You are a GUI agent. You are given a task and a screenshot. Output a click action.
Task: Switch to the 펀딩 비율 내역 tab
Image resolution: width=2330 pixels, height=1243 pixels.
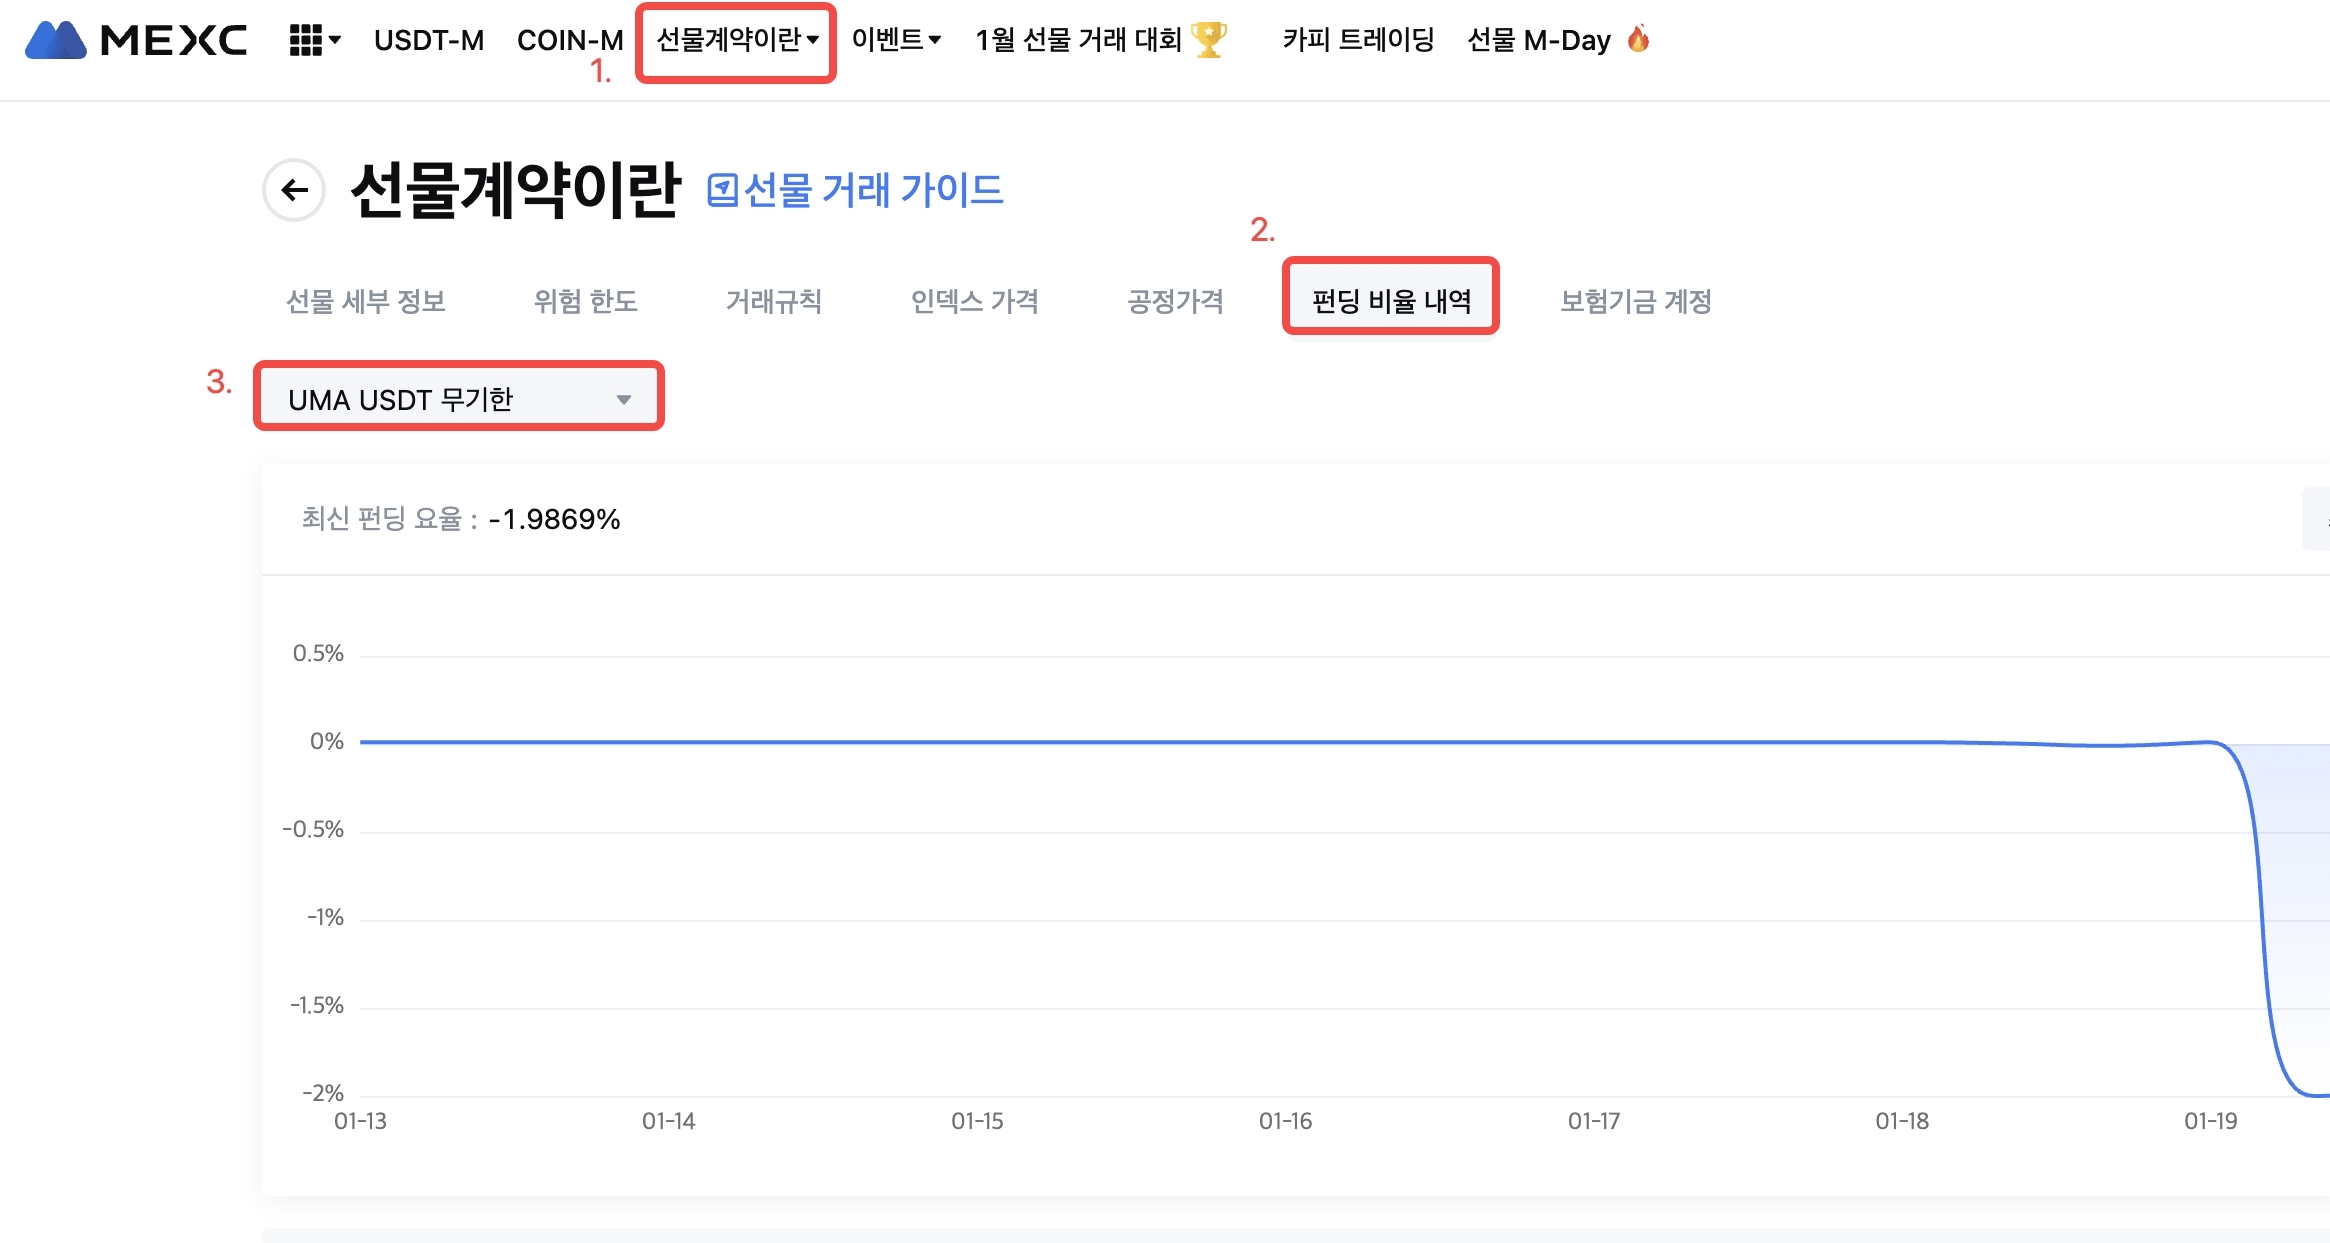tap(1391, 300)
